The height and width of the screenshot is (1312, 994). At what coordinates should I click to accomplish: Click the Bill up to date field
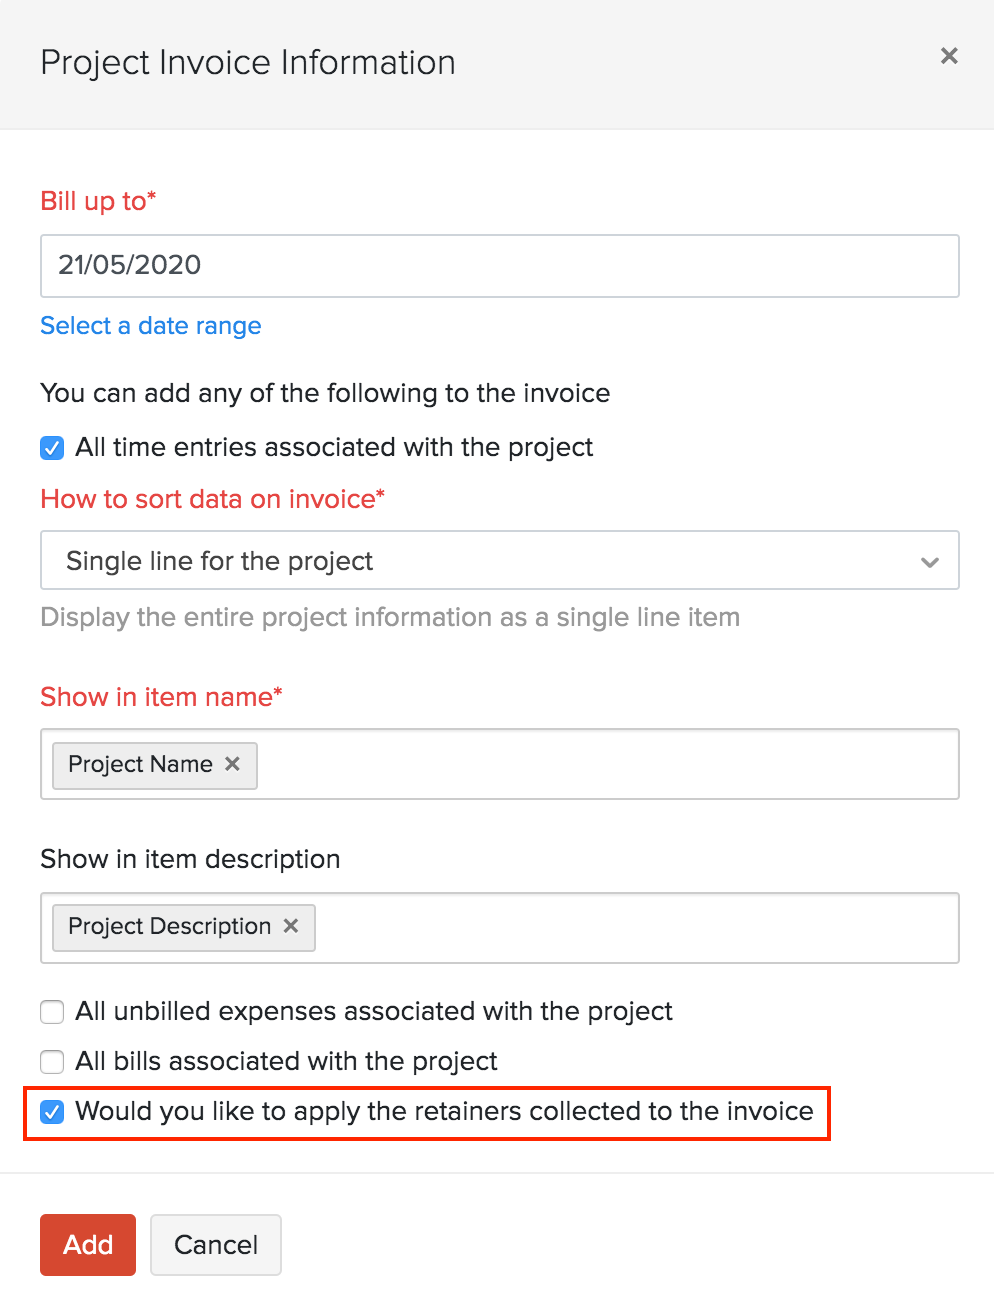tap(500, 265)
